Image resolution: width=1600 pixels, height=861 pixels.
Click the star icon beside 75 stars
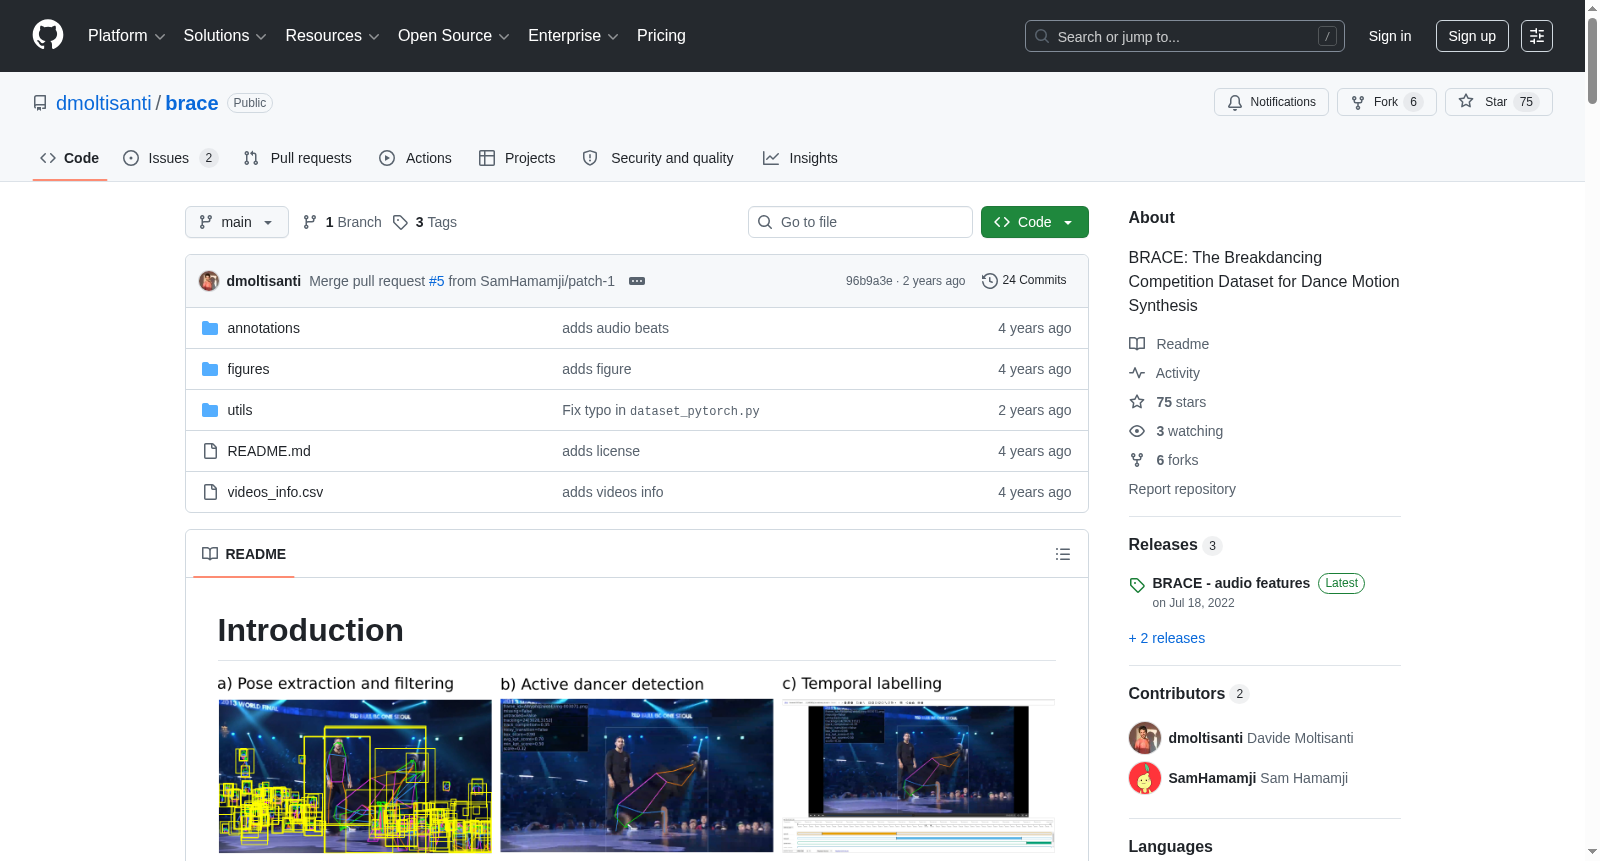(x=1137, y=402)
